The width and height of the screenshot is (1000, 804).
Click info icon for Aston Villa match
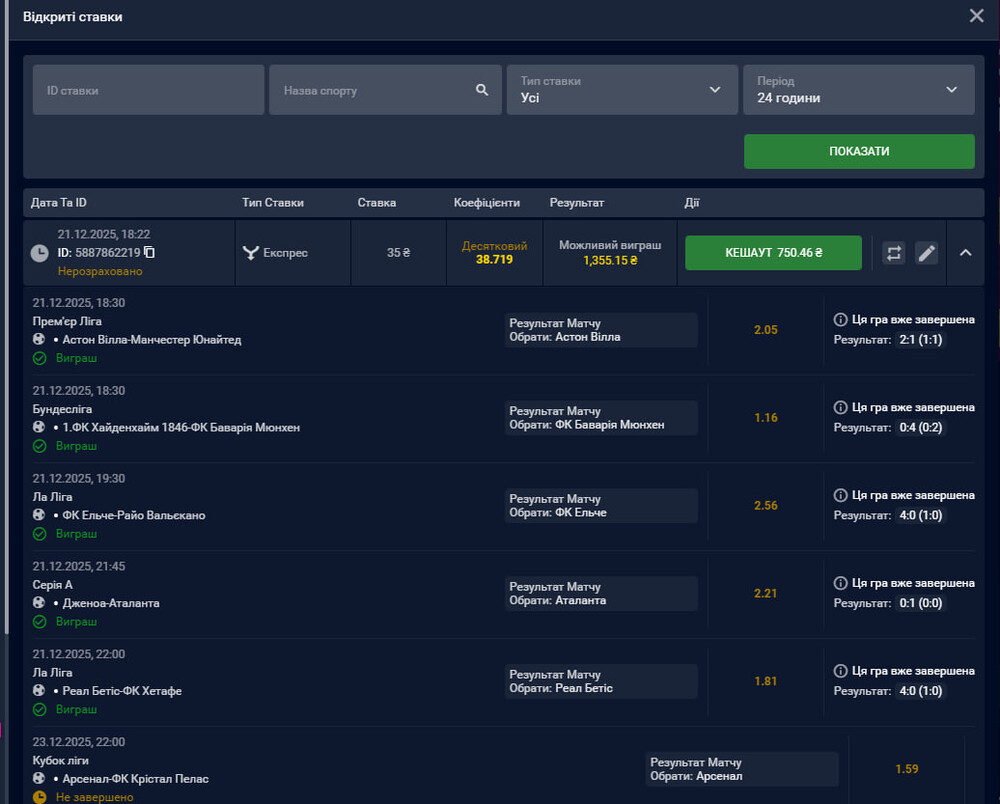(x=840, y=320)
